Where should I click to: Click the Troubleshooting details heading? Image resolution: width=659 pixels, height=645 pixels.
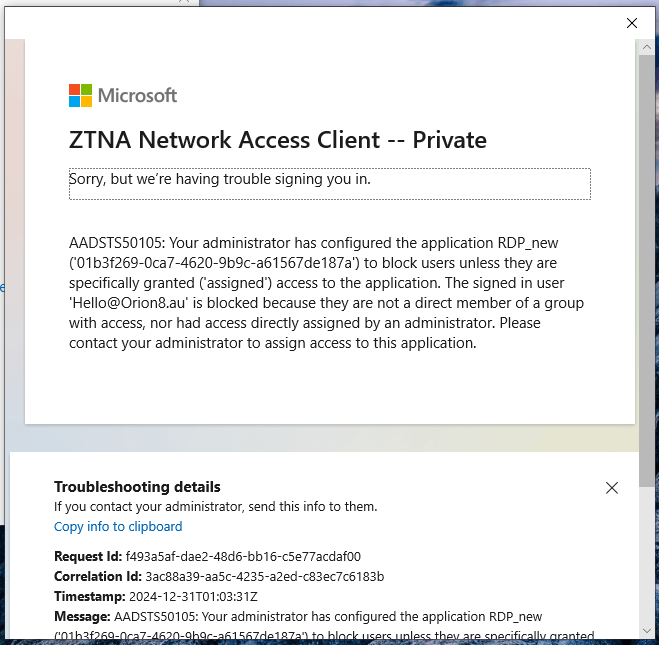(137, 487)
